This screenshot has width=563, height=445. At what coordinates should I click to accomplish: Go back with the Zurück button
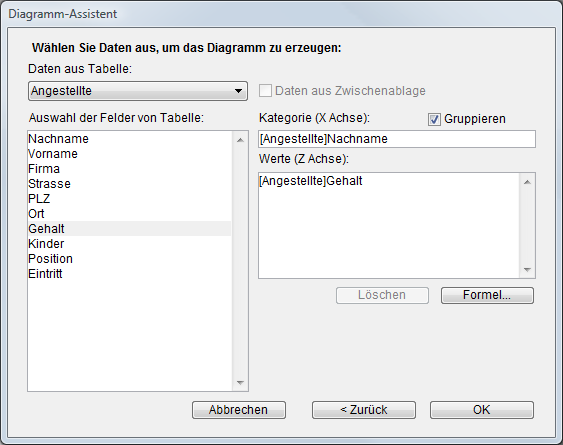click(x=364, y=410)
